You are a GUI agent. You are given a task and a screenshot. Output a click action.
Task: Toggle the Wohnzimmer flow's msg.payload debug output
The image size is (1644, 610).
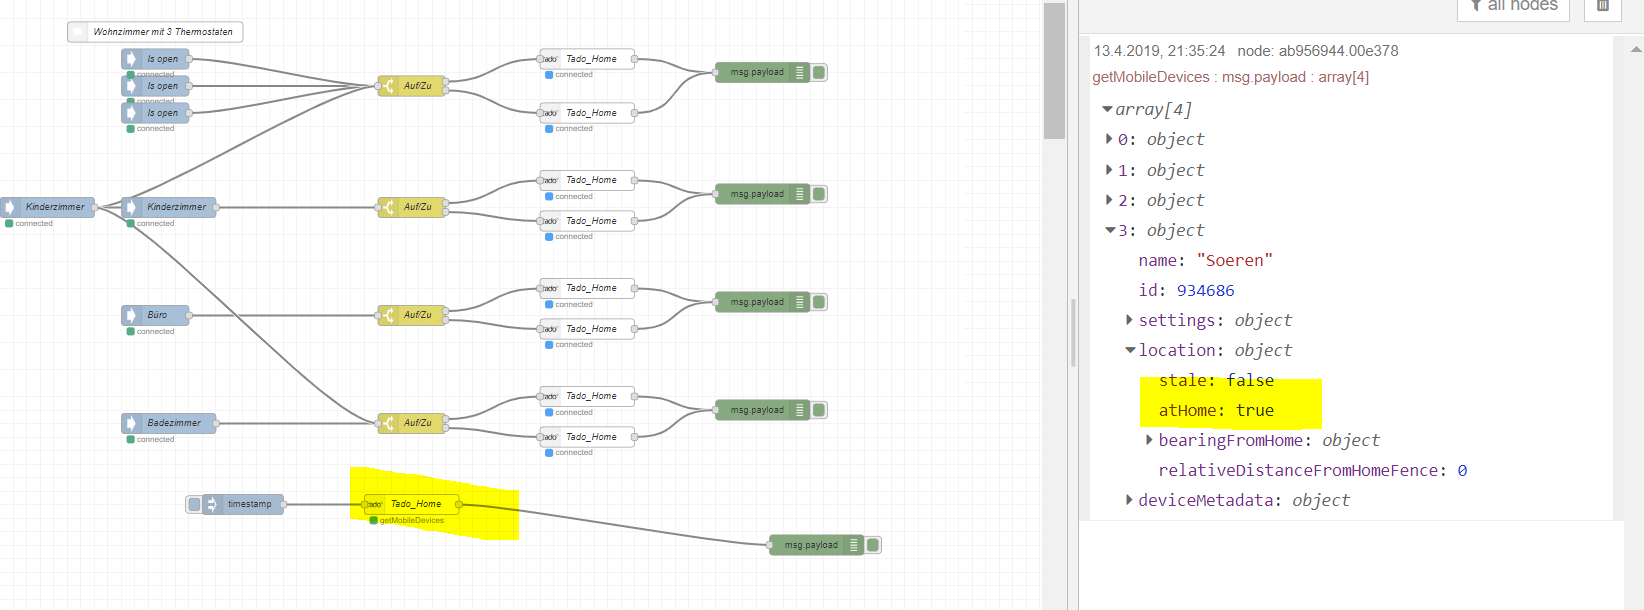tap(819, 72)
